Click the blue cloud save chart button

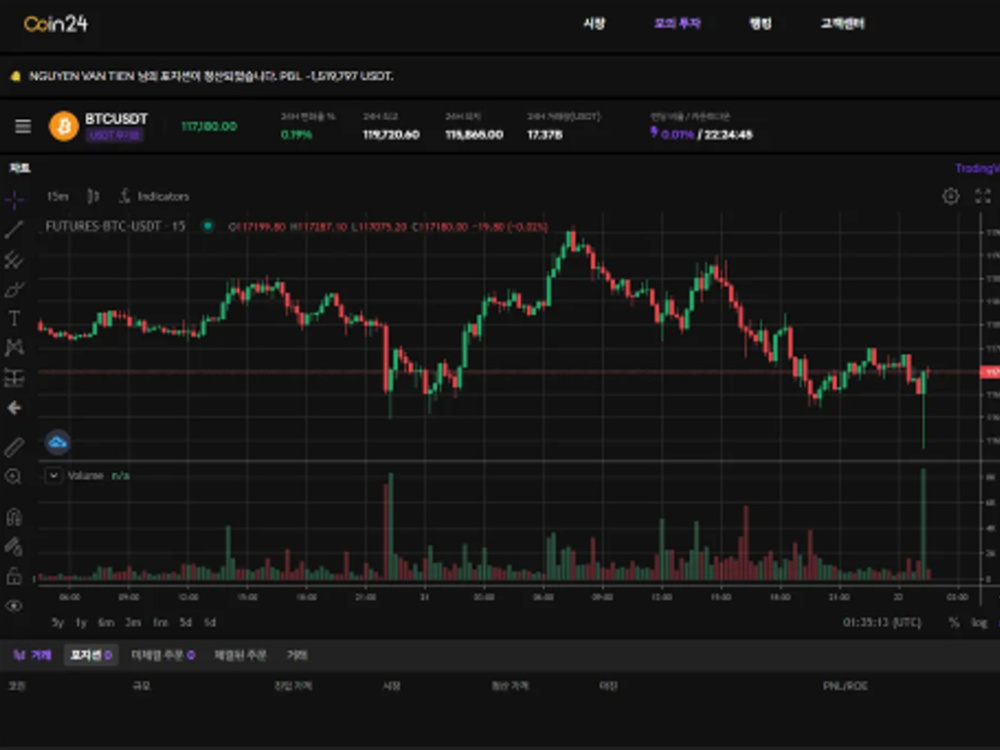click(x=57, y=442)
